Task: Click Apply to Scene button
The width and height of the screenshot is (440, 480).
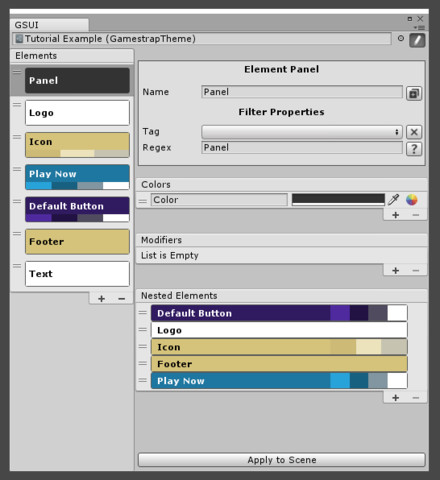Action: click(x=282, y=460)
